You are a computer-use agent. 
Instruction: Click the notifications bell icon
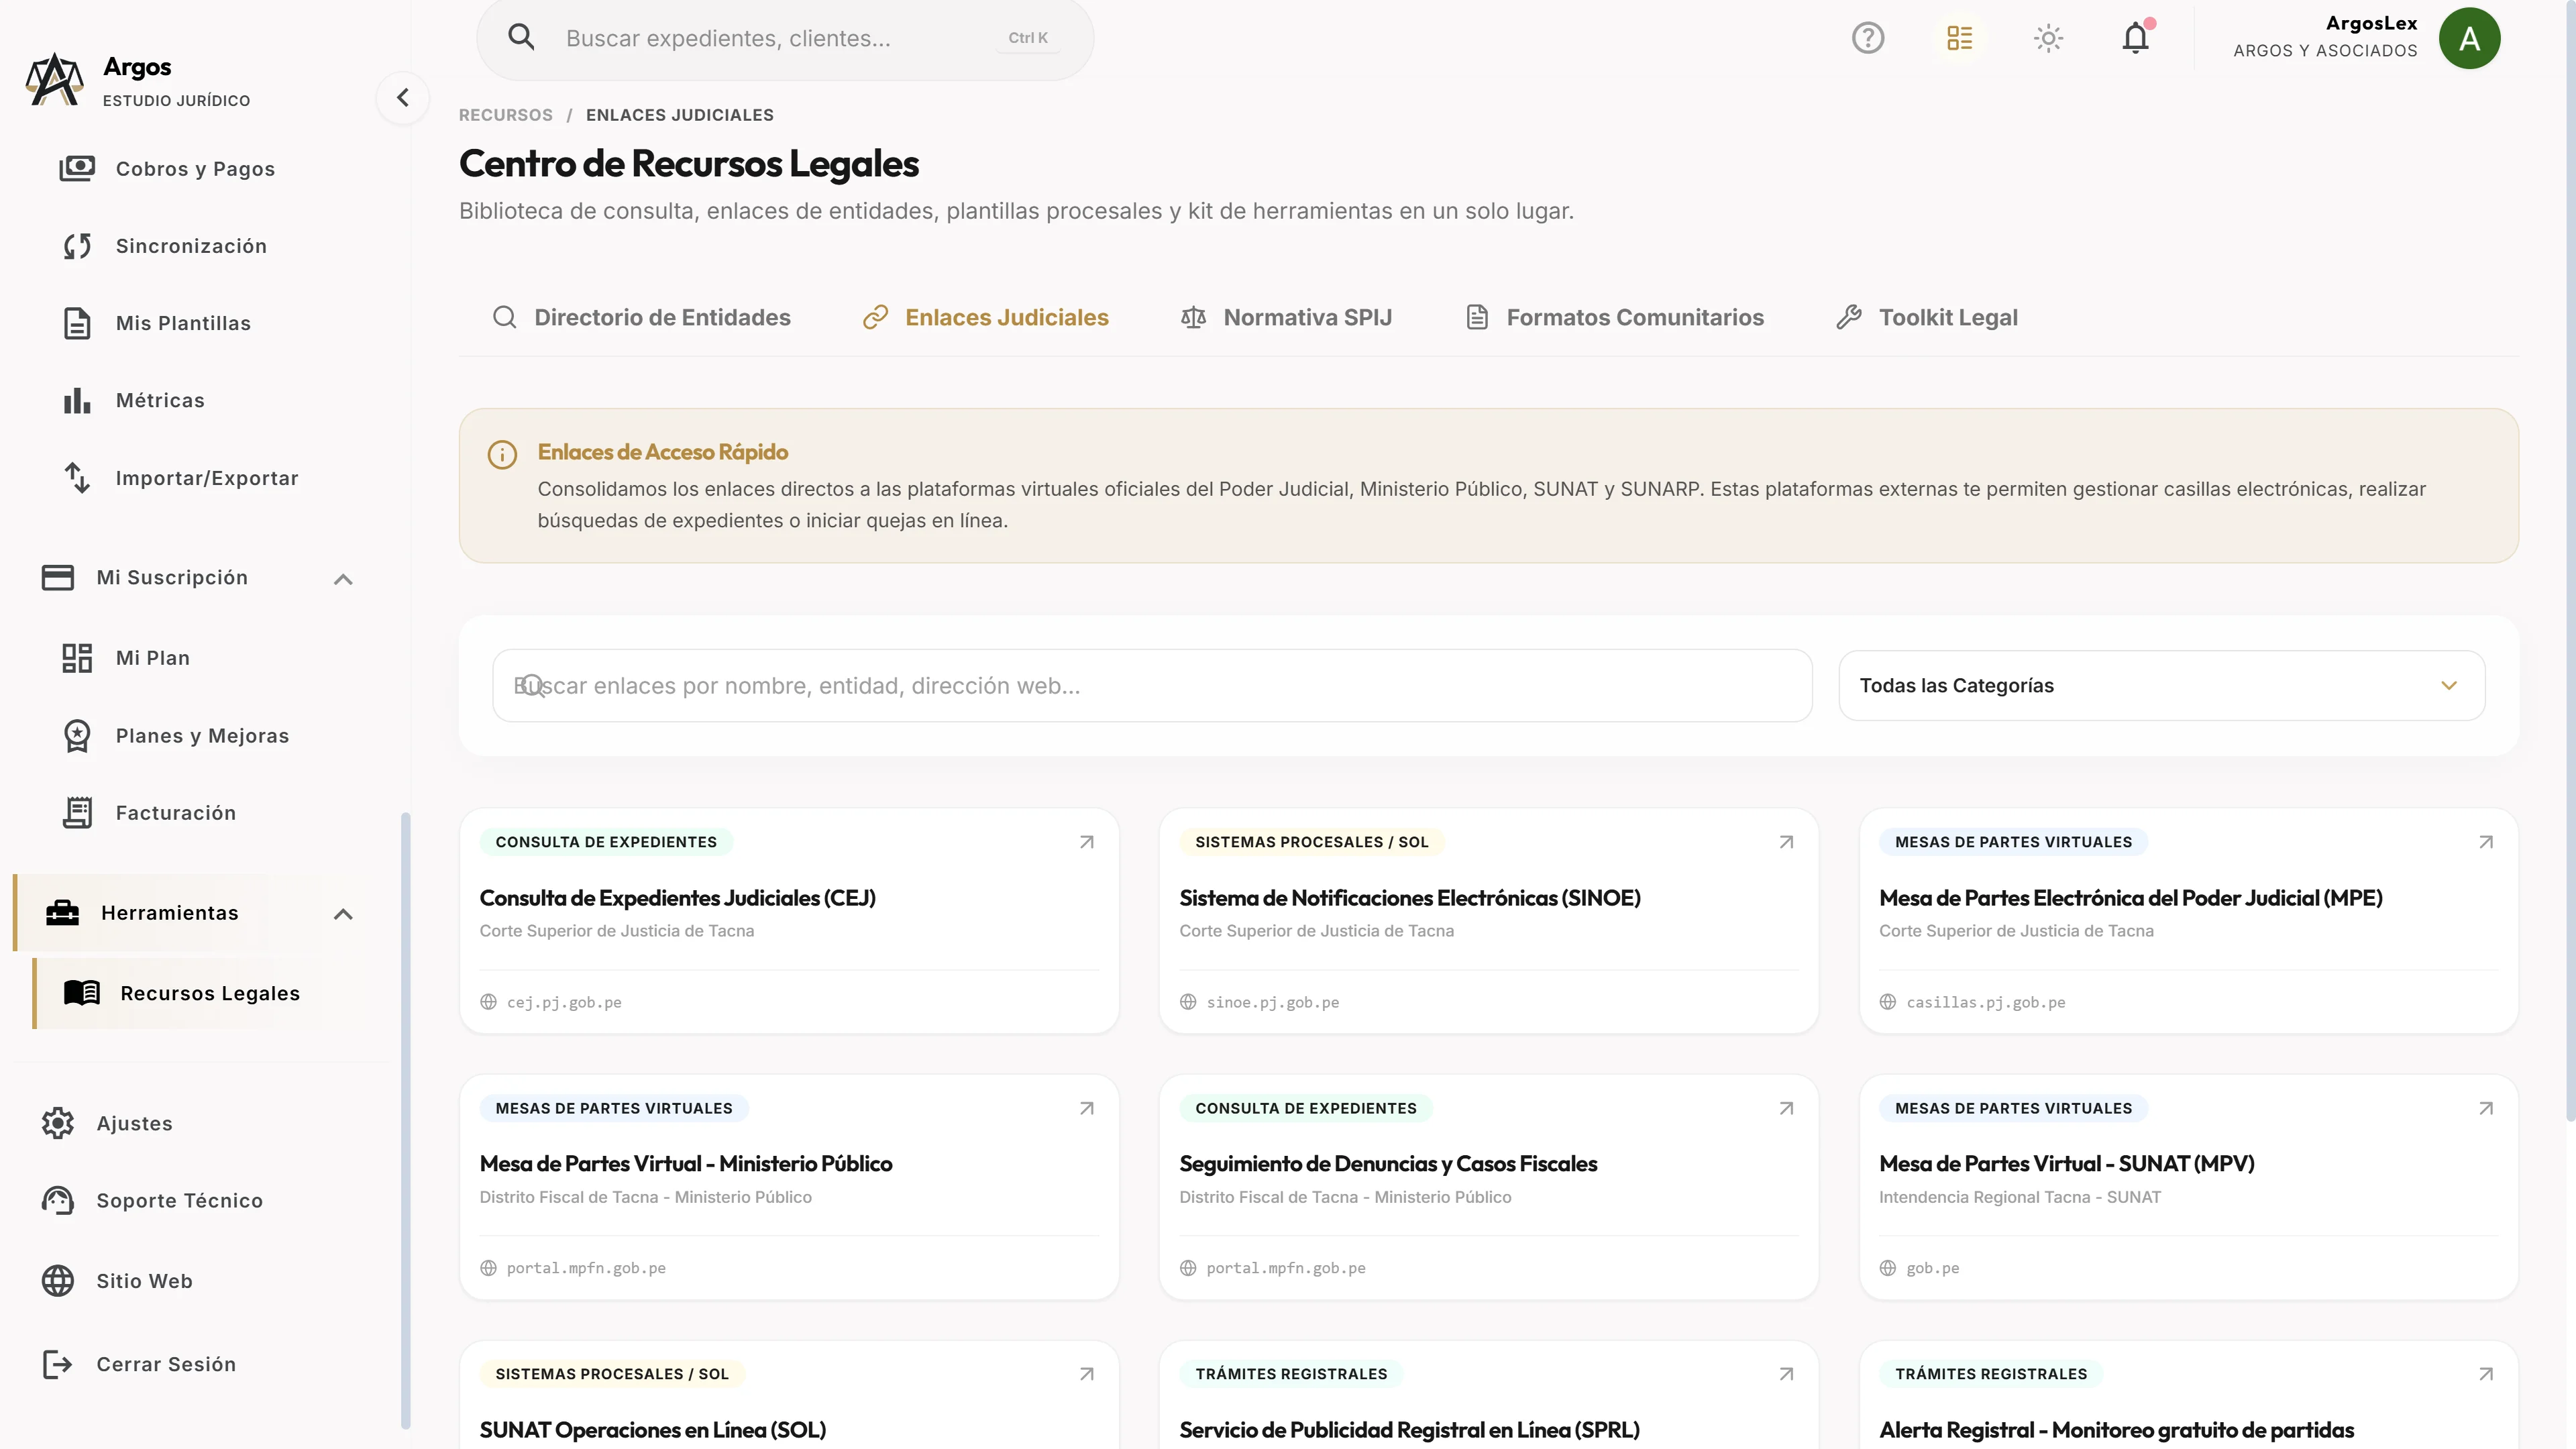pos(2135,38)
